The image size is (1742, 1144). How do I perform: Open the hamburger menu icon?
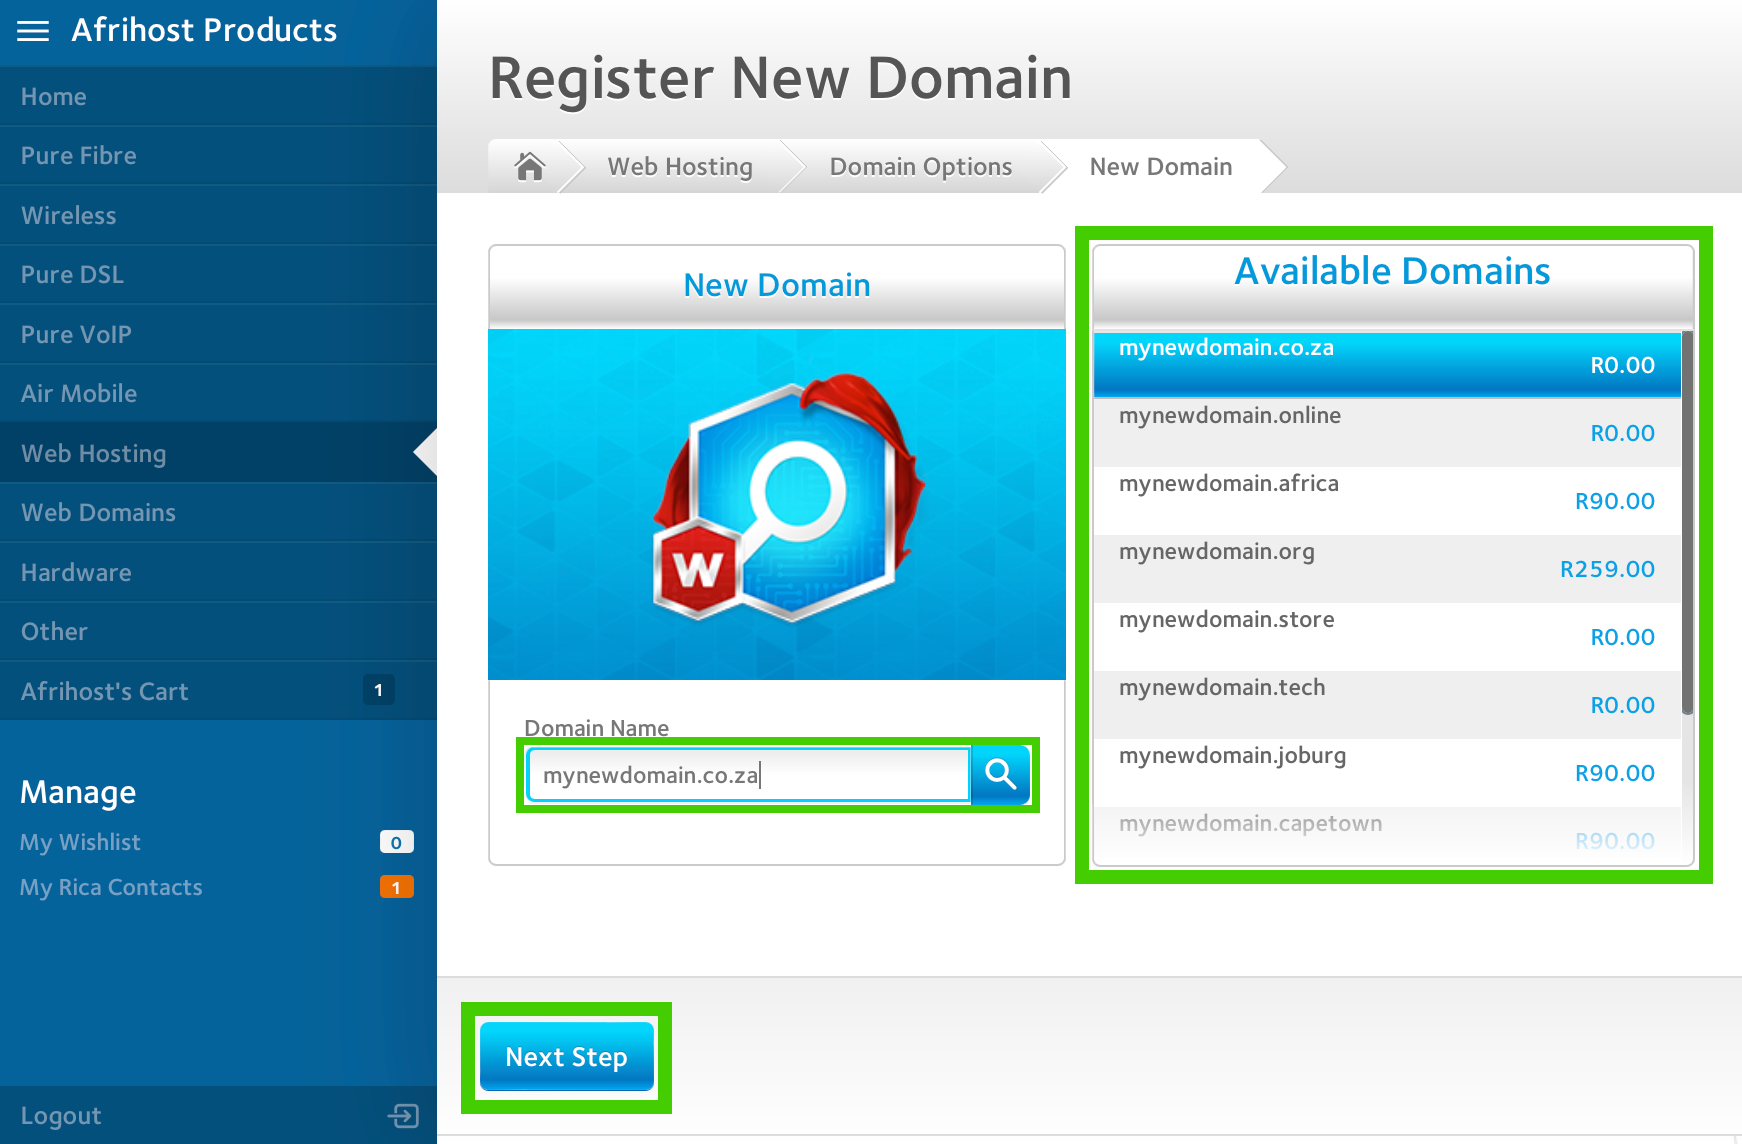33,31
